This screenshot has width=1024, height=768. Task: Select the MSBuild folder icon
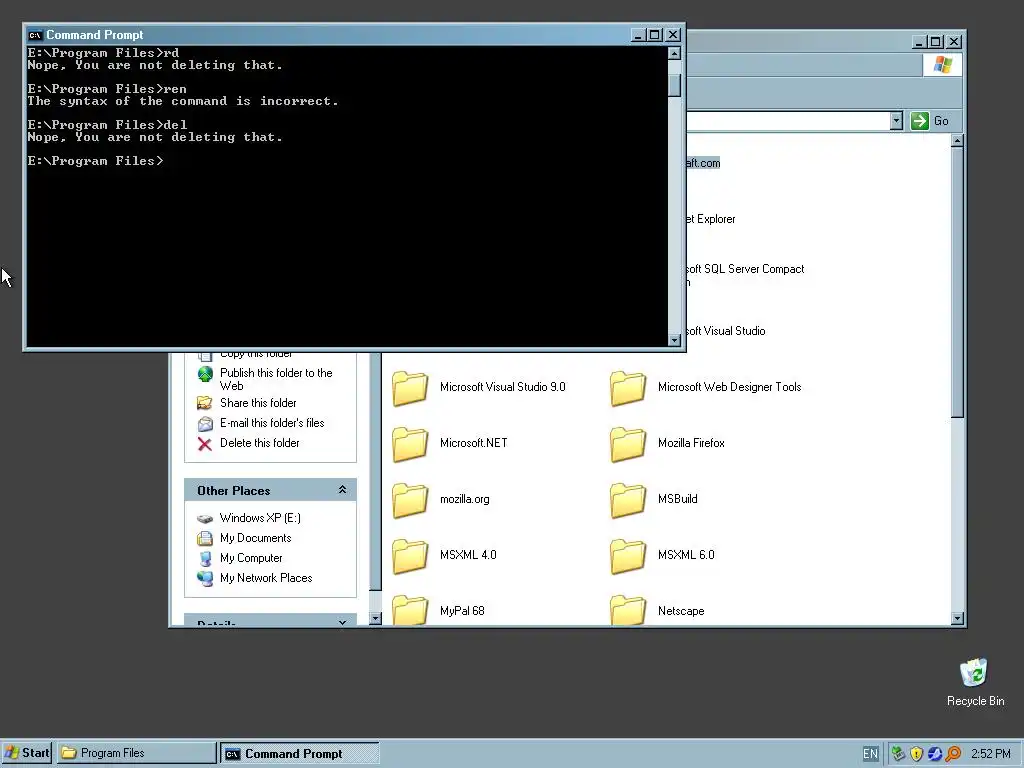tap(628, 500)
